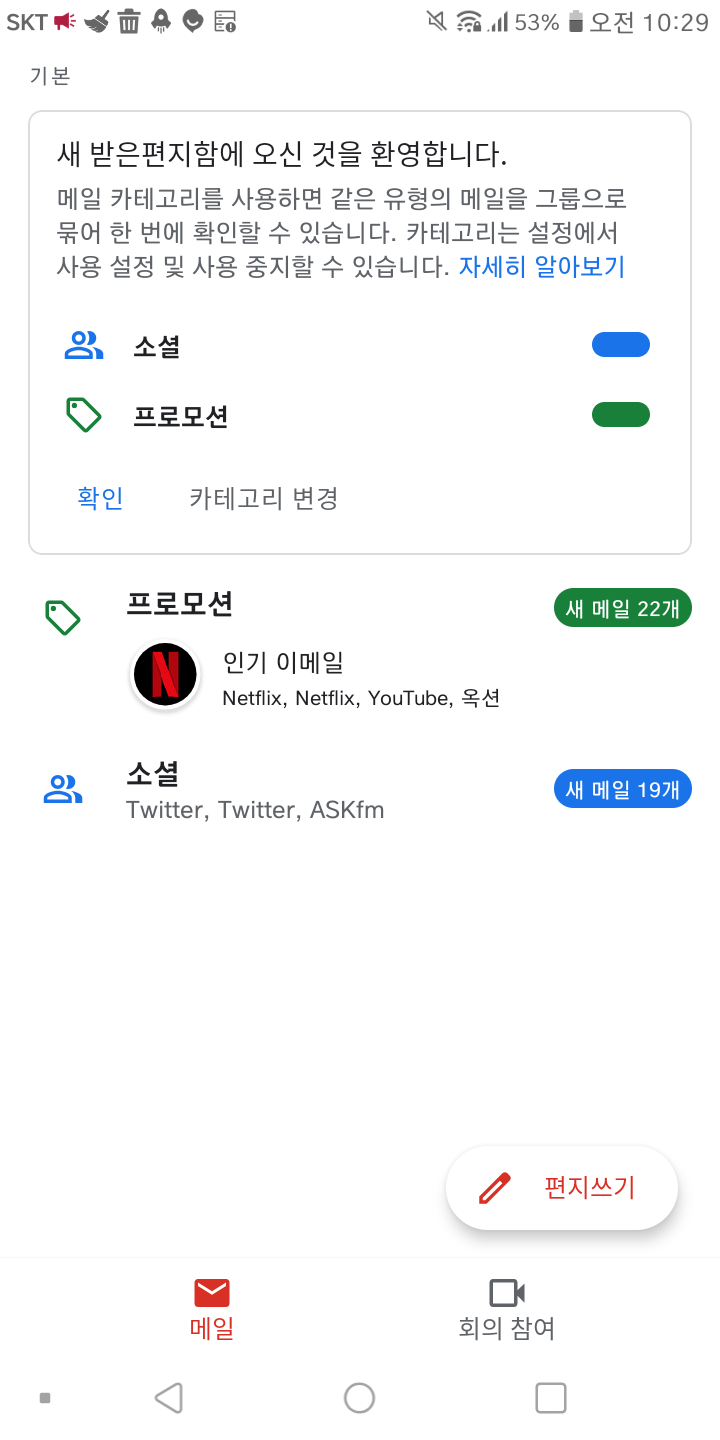The height and width of the screenshot is (1440, 720).
Task: Tap the green Promotions tag icon in the welcome card
Action: pos(84,415)
